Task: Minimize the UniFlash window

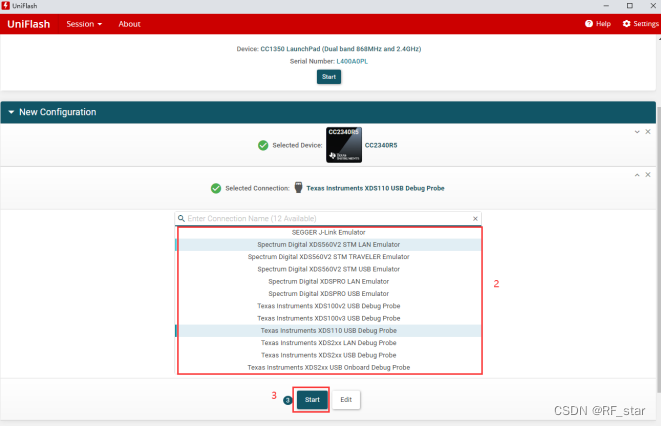Action: 606,5
